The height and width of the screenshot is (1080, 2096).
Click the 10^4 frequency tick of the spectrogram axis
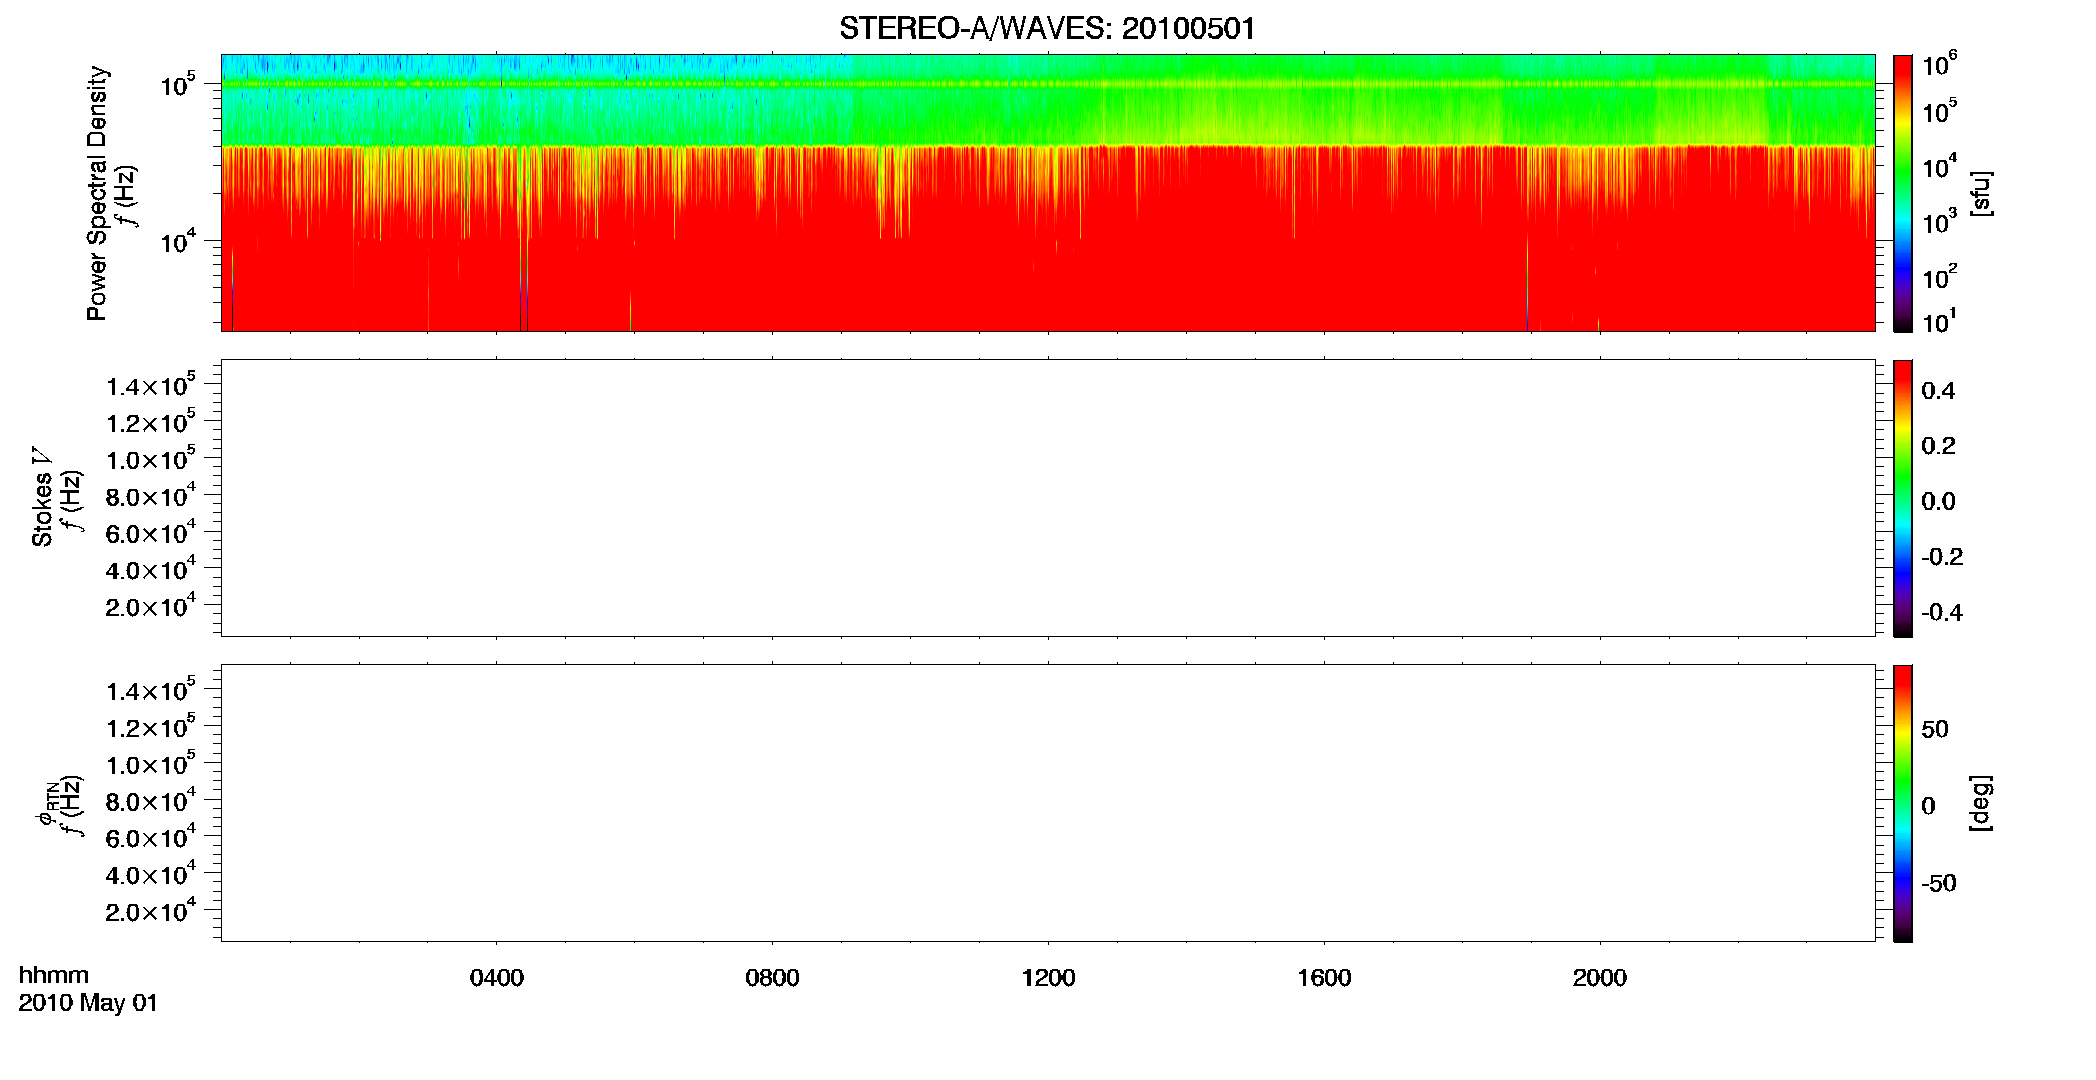click(x=178, y=241)
